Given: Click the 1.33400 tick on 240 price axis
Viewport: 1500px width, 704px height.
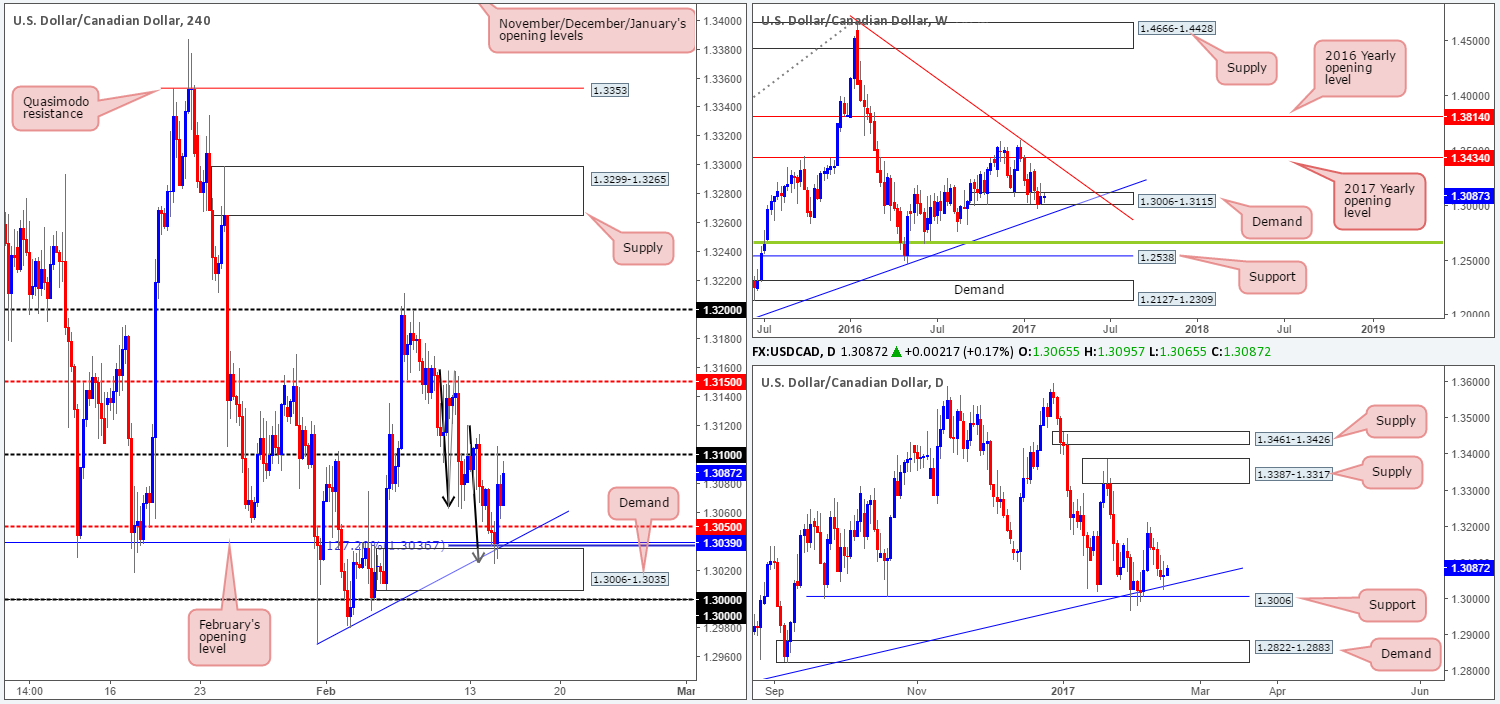Looking at the screenshot, I should (x=722, y=107).
